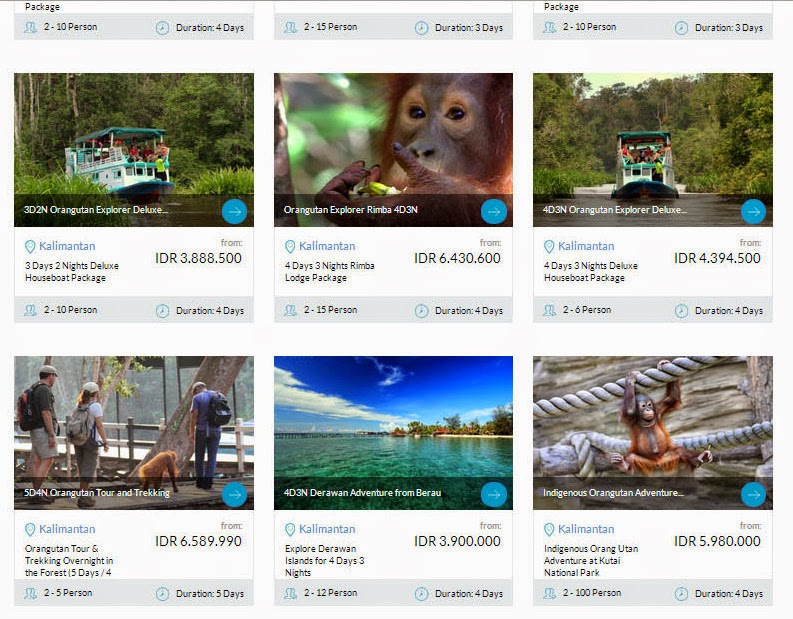Click arrow icon on 3D2N Orangutan Explorer Deluxe
The image size is (793, 619).
[234, 211]
